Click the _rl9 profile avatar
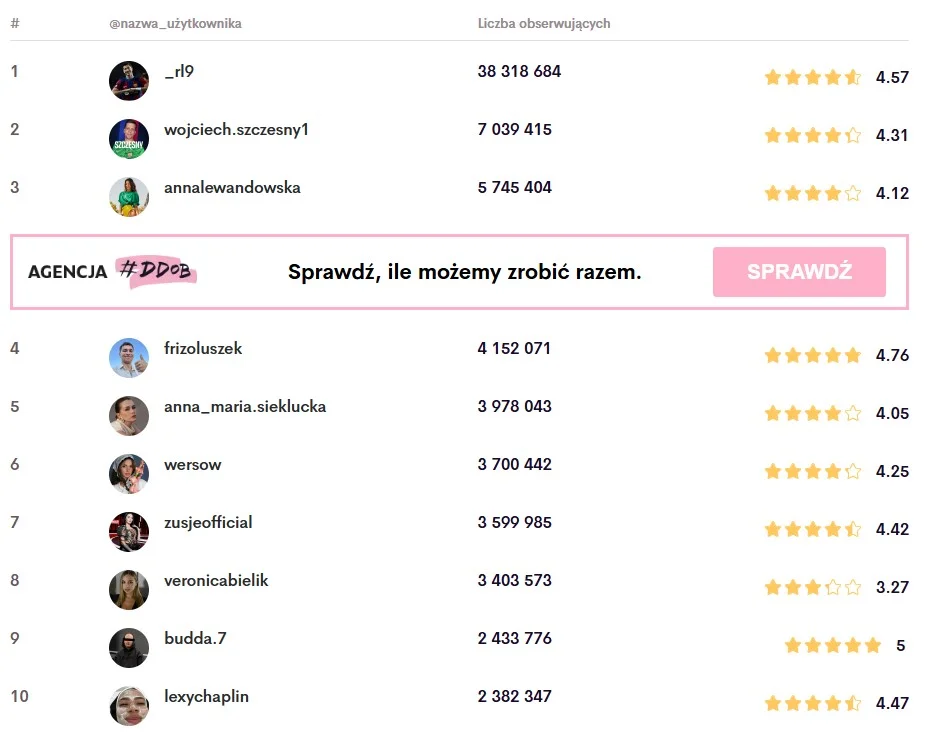Screen dimensions: 929x737 click(128, 81)
